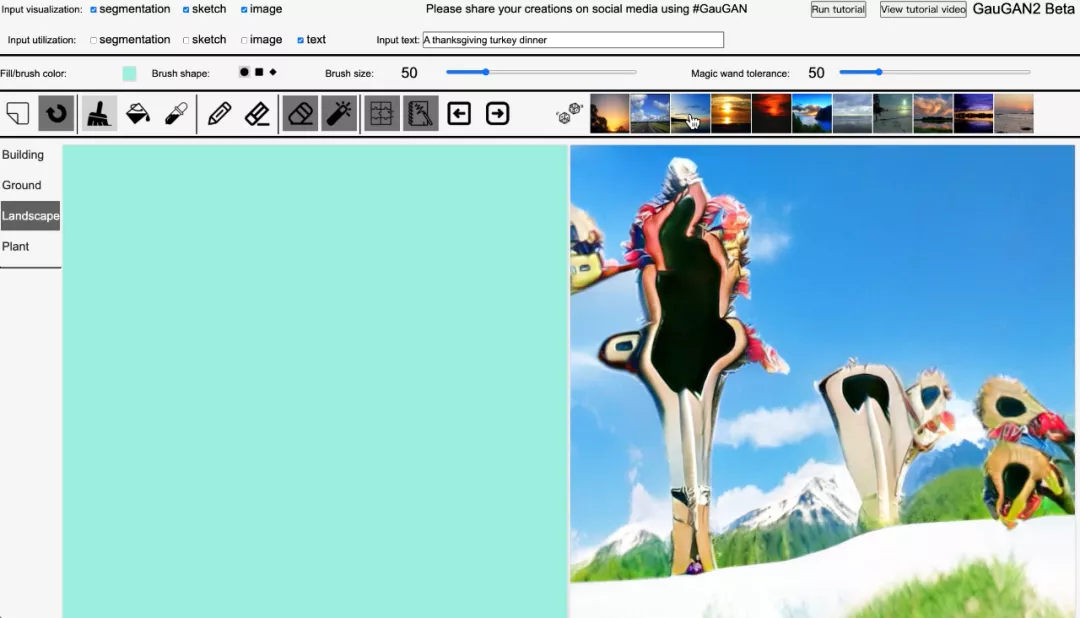Click View tutorial video button

pyautogui.click(x=922, y=10)
